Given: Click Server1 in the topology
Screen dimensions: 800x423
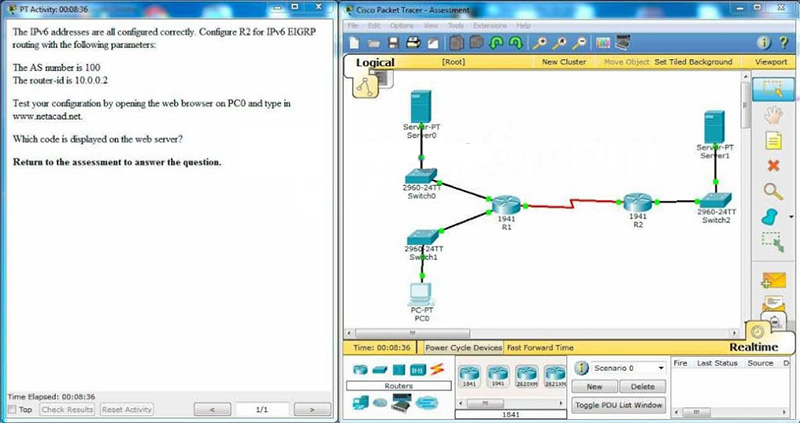Looking at the screenshot, I should [714, 127].
